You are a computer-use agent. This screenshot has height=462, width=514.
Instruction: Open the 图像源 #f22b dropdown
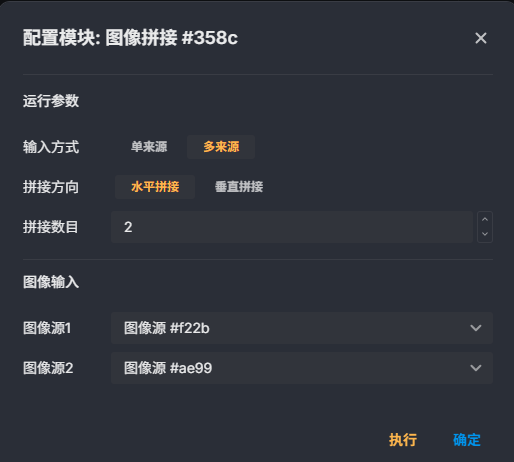302,328
